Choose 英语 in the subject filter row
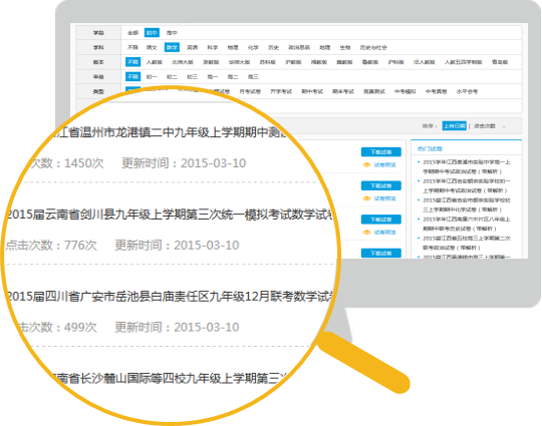 coord(192,47)
